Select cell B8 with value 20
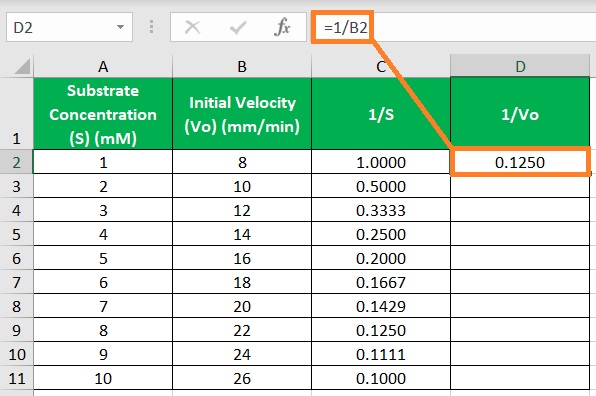Viewport: 596px width, 396px height. [x=242, y=306]
